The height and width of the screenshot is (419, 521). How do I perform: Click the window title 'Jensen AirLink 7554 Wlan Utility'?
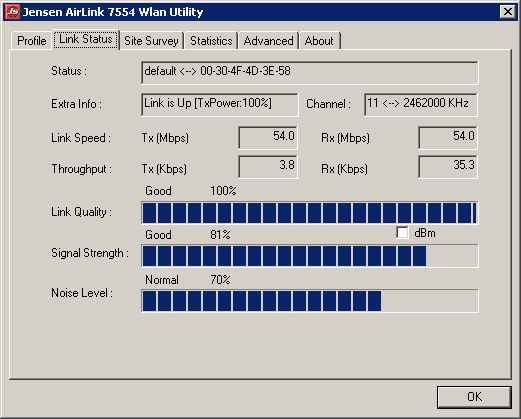pos(113,12)
